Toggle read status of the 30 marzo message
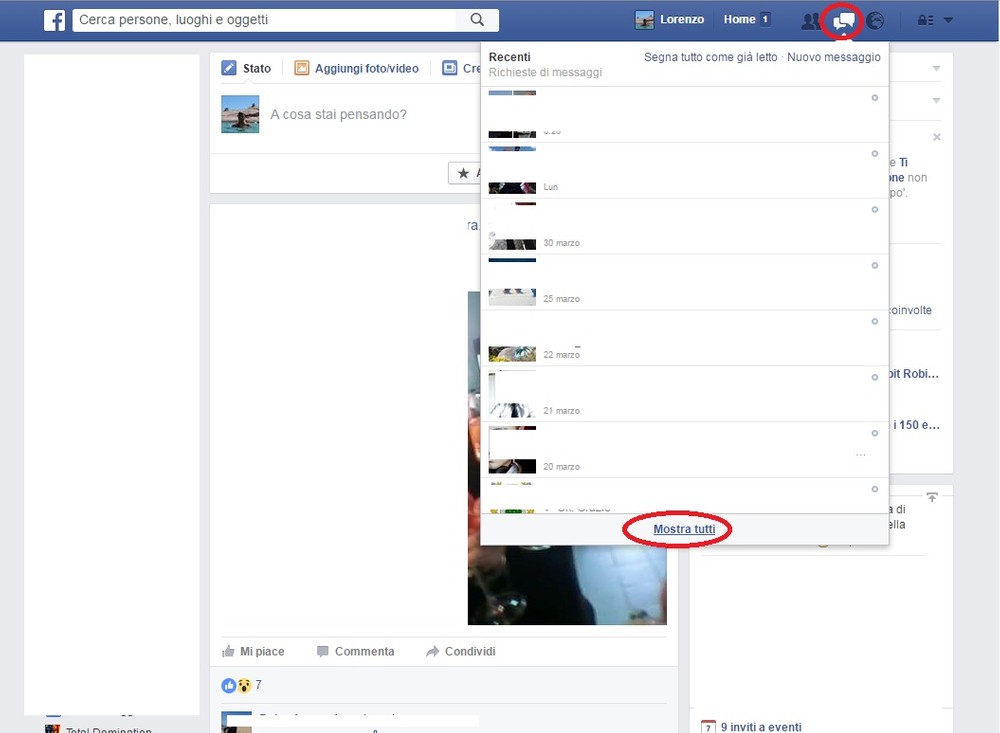The height and width of the screenshot is (733, 1000). (875, 210)
